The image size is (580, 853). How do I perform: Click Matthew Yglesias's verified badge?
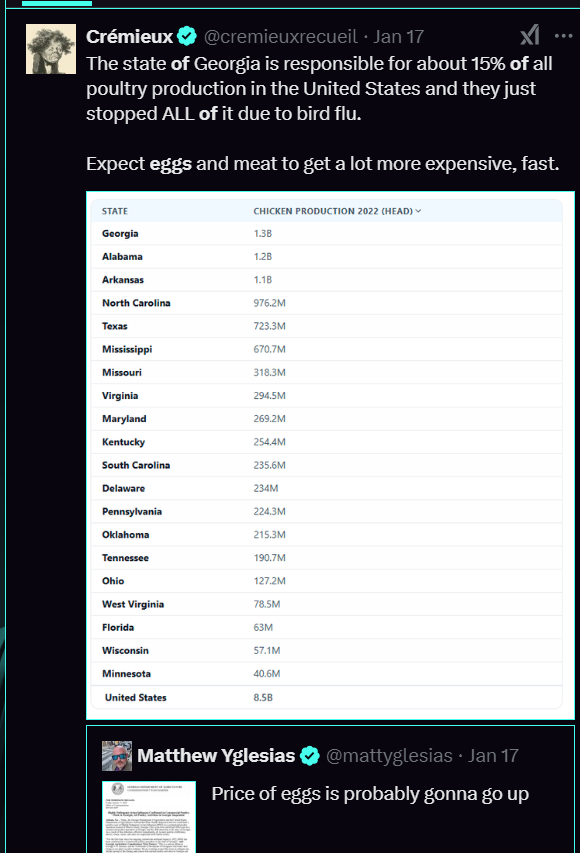tap(310, 756)
